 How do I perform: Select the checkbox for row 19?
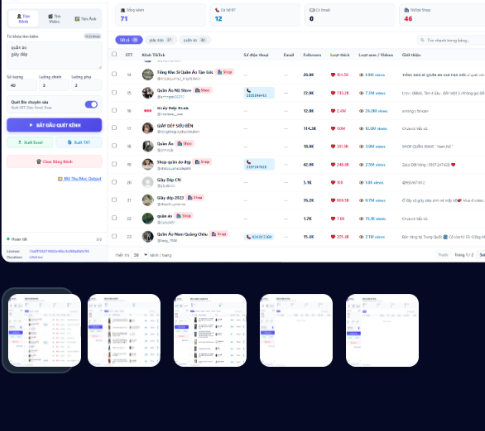[x=114, y=164]
